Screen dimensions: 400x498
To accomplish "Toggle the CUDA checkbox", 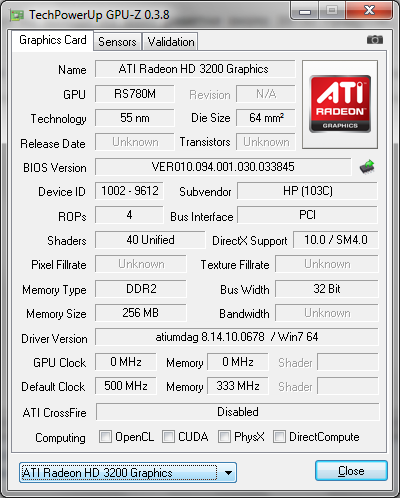I will 168,436.
